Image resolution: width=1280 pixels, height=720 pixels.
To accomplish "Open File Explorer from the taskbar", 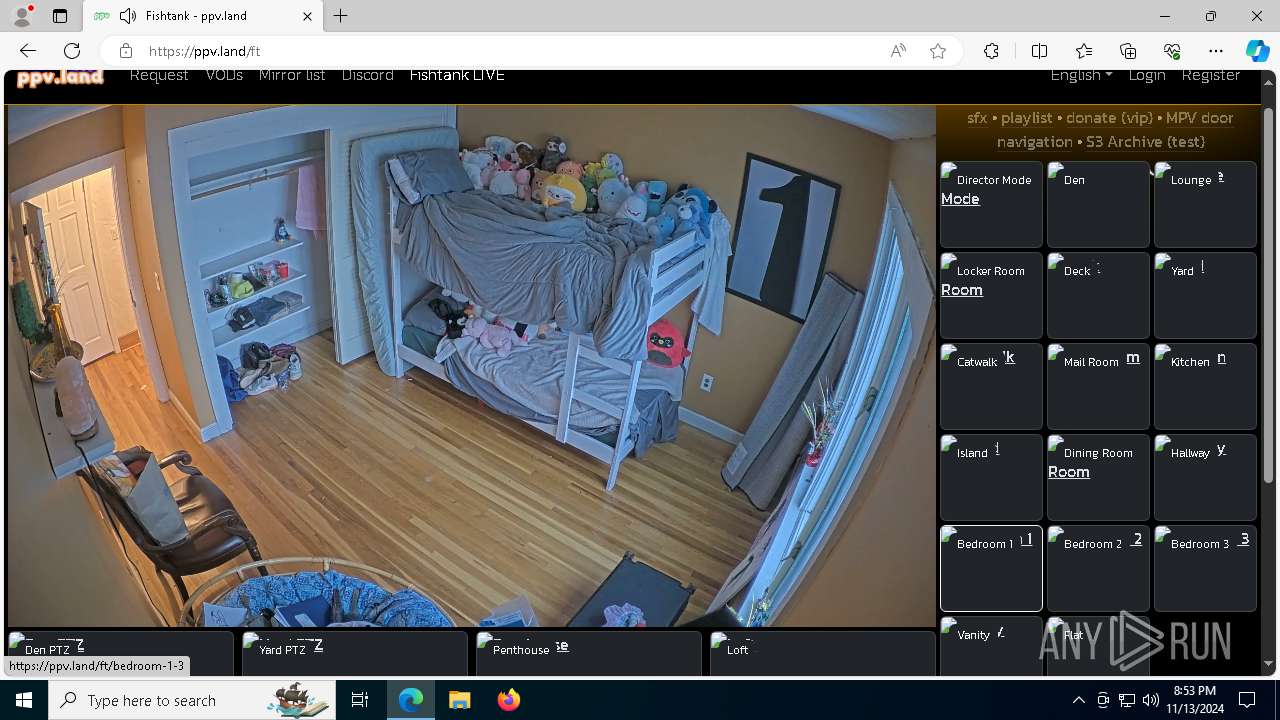I will [x=459, y=700].
